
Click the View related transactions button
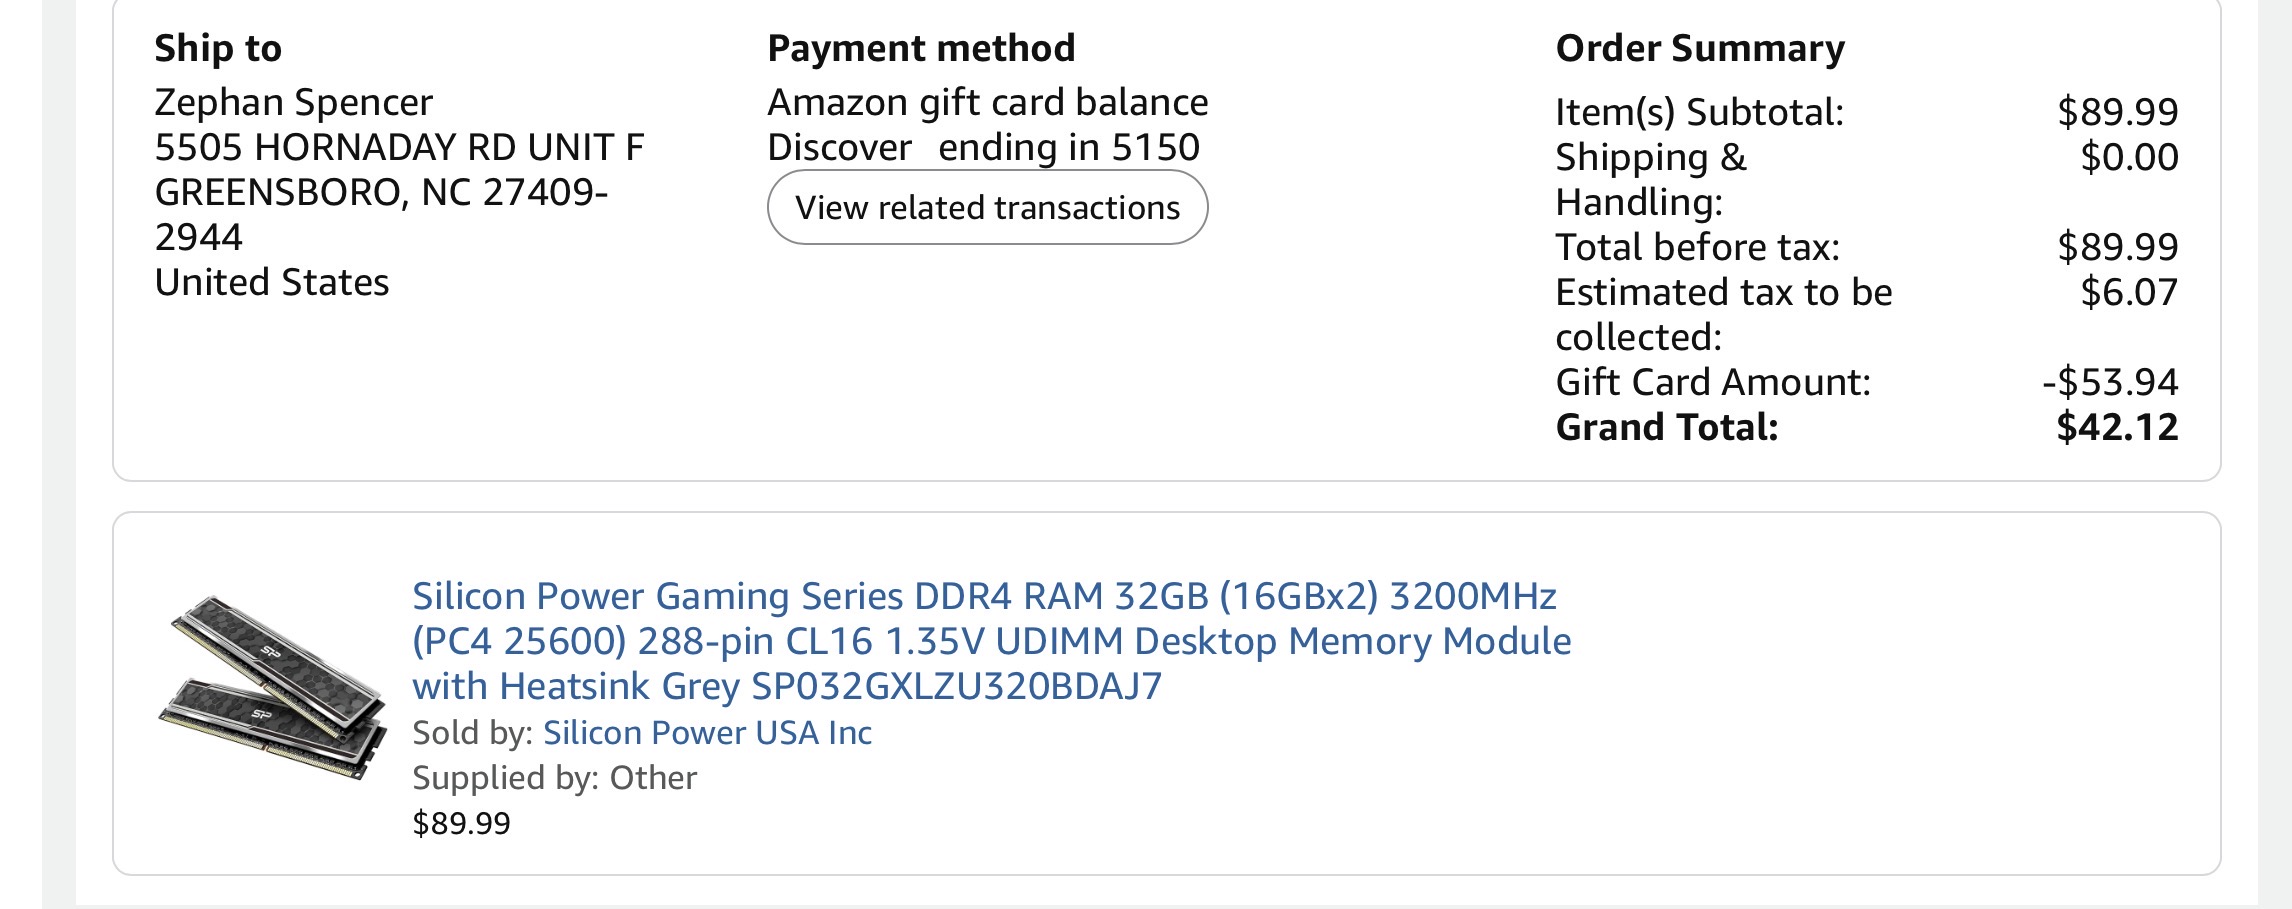pos(987,208)
